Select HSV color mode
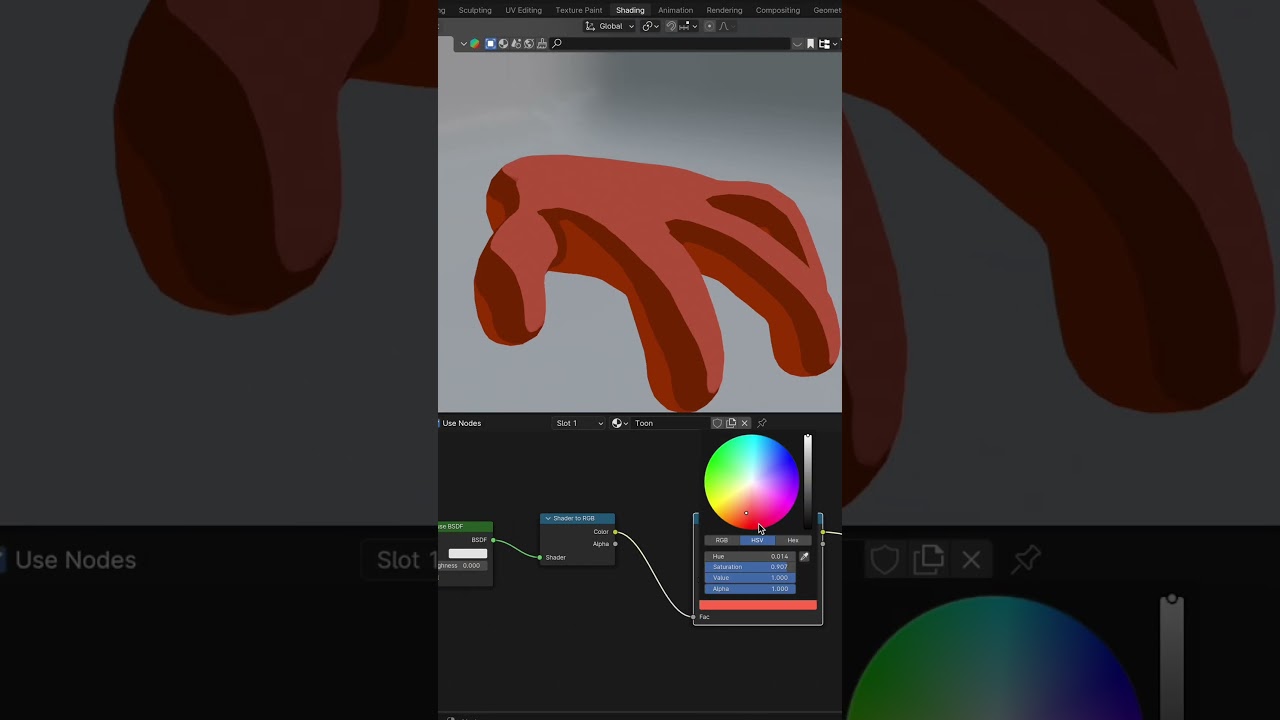 pos(757,540)
